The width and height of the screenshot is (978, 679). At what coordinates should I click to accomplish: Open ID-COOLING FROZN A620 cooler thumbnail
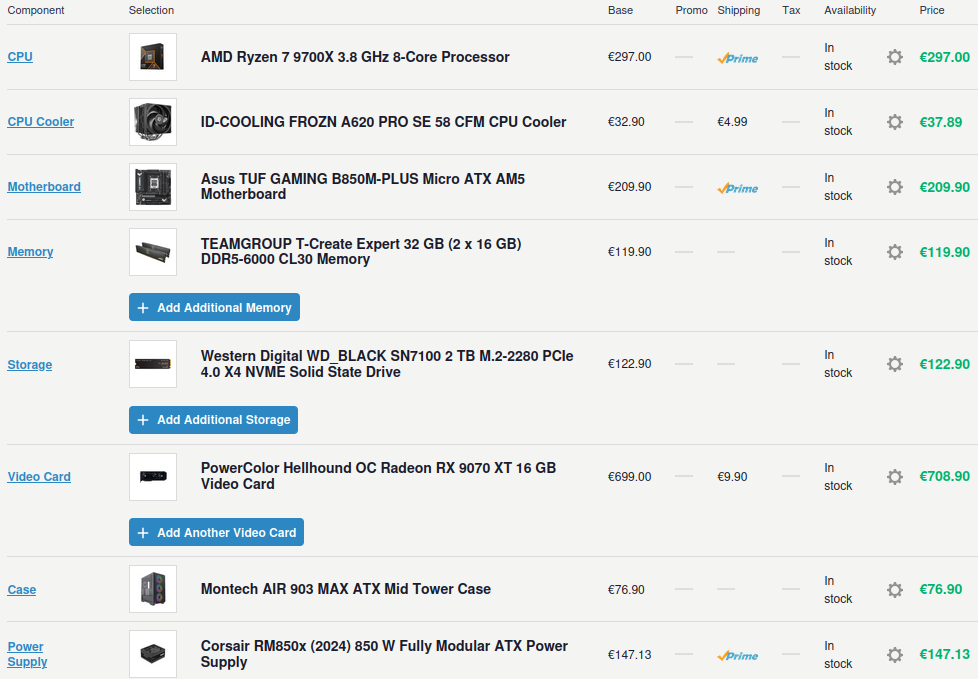153,122
